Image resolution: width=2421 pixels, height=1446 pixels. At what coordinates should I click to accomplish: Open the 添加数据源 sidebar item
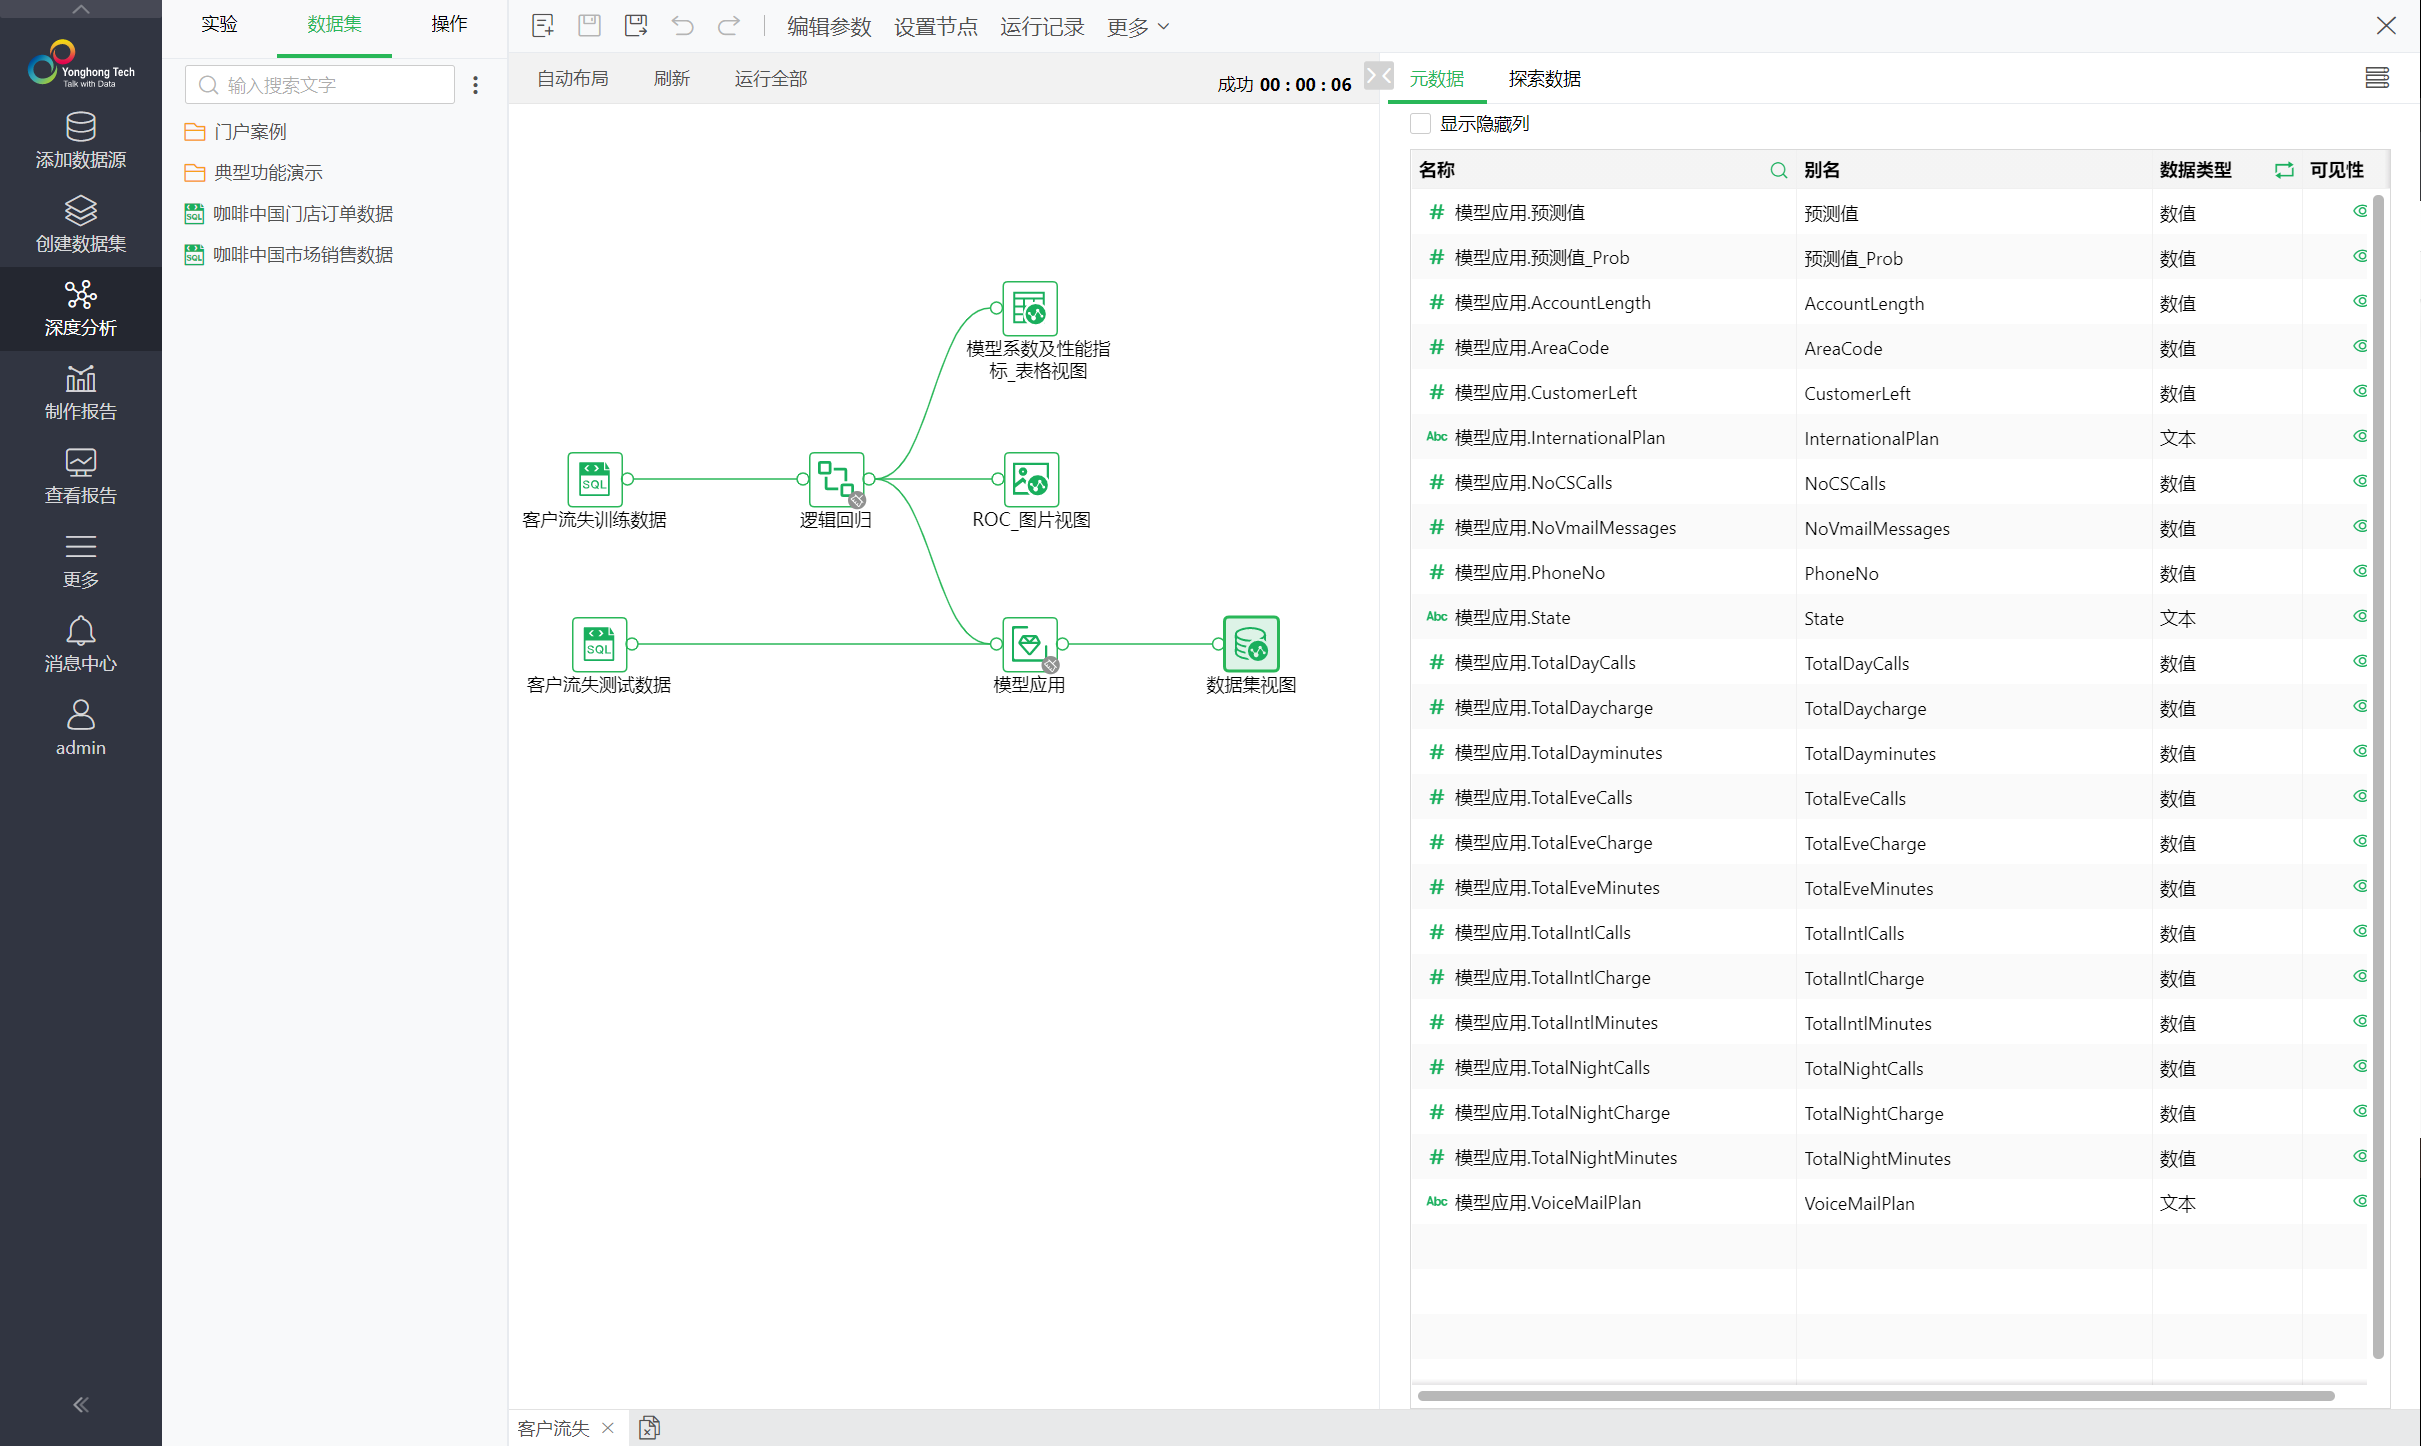[80, 140]
